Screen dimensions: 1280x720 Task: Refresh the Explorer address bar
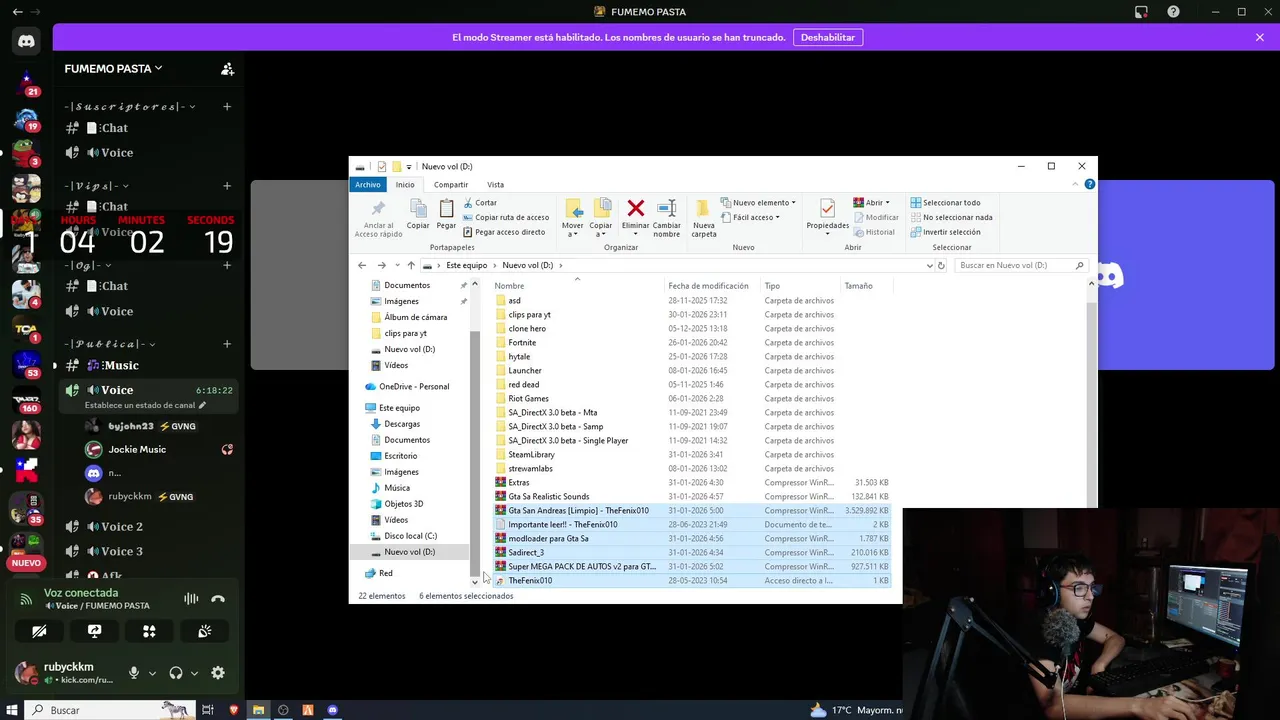941,265
